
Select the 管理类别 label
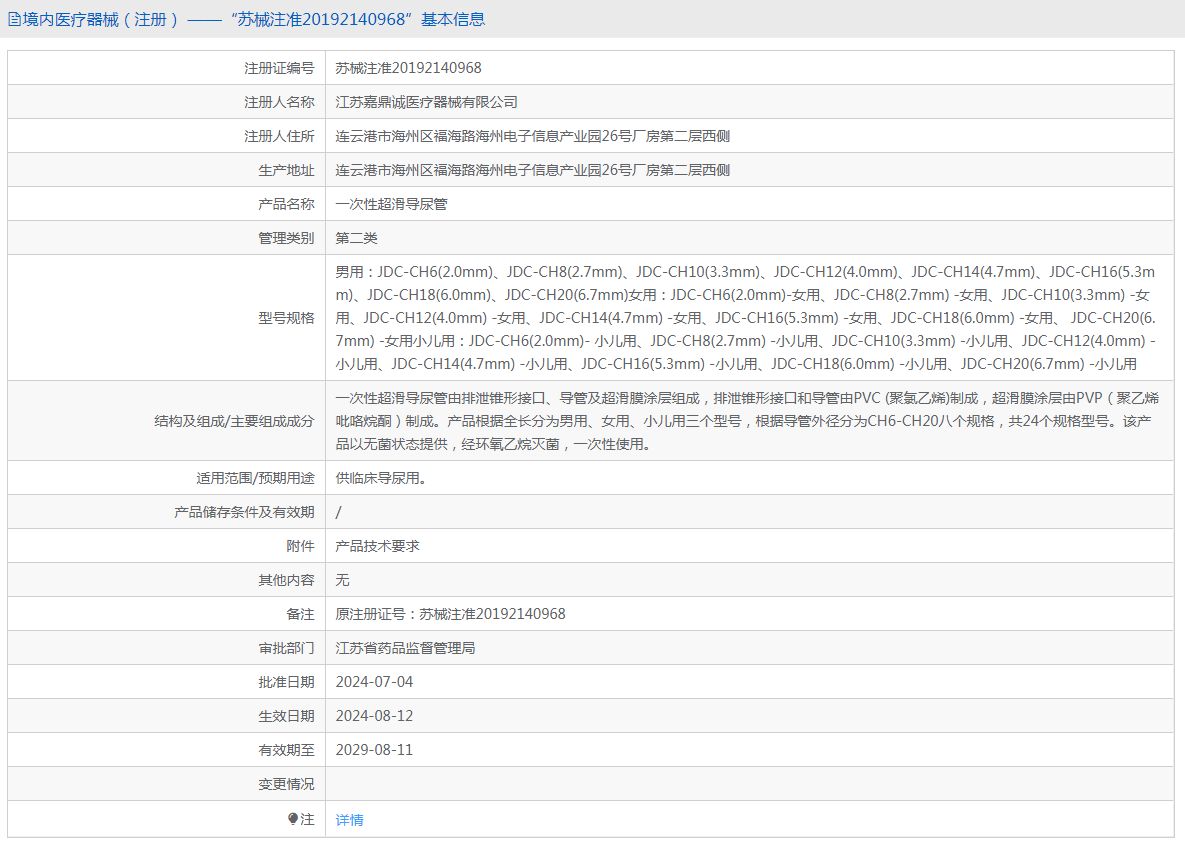[x=286, y=238]
